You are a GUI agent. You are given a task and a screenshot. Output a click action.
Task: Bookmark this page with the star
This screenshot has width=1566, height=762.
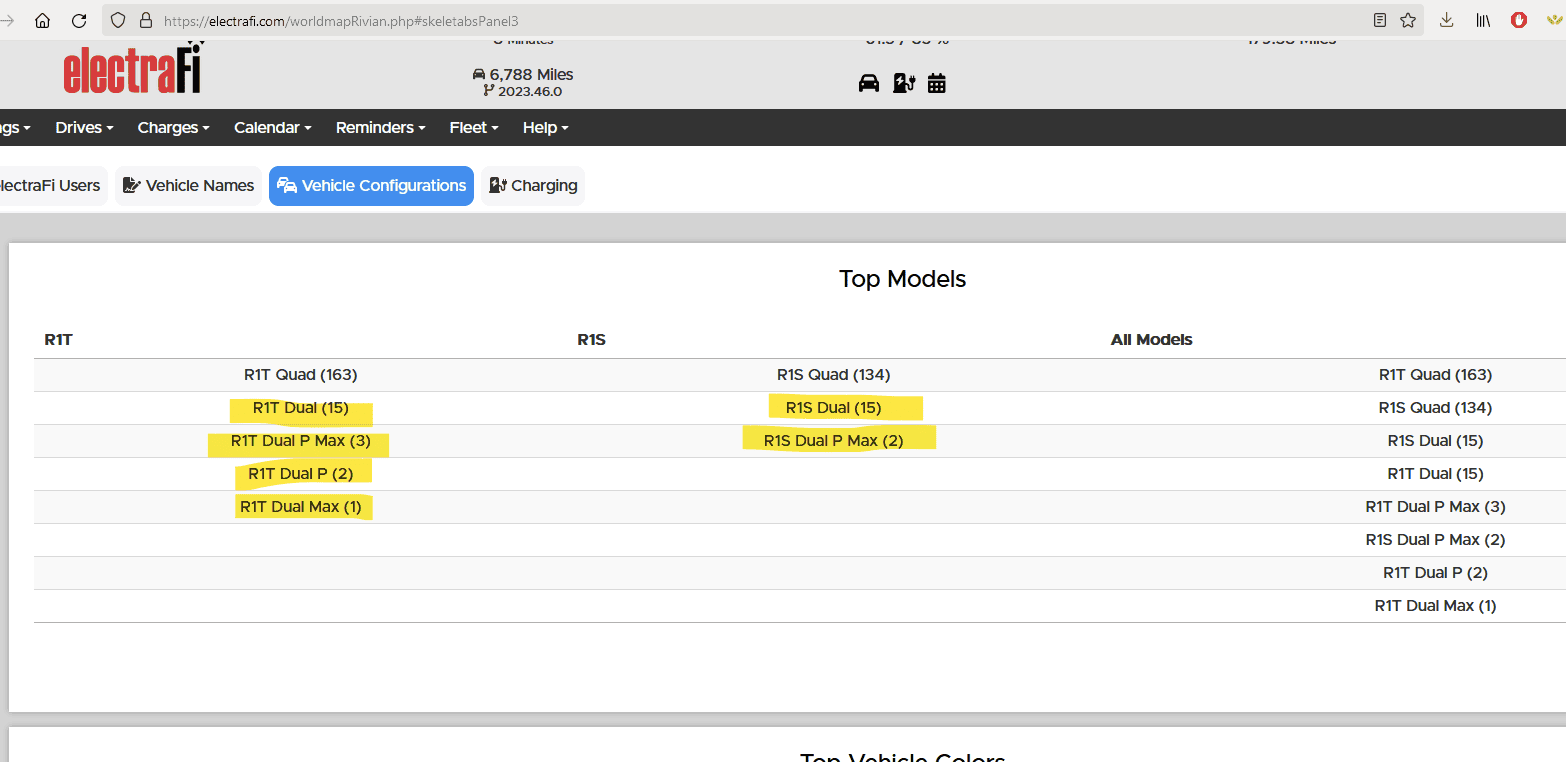coord(1408,20)
